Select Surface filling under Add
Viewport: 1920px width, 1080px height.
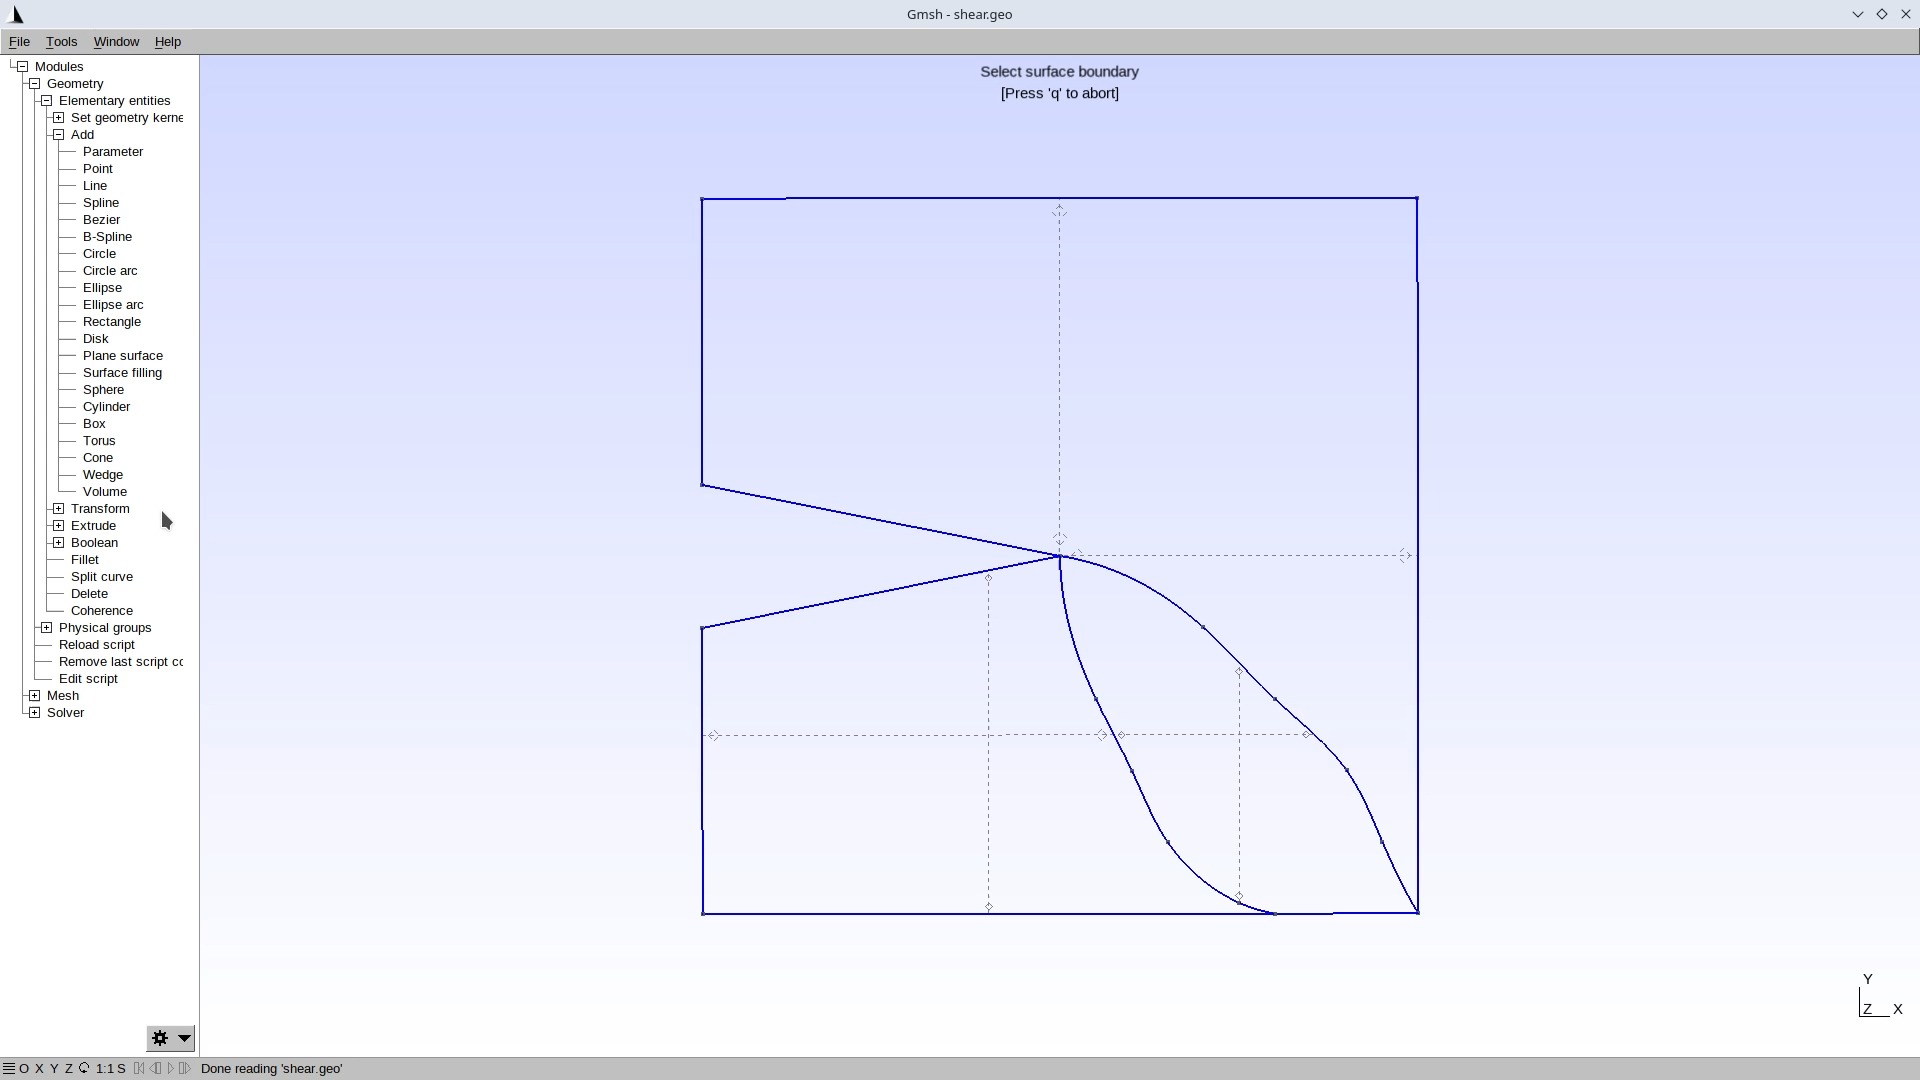[x=122, y=372]
